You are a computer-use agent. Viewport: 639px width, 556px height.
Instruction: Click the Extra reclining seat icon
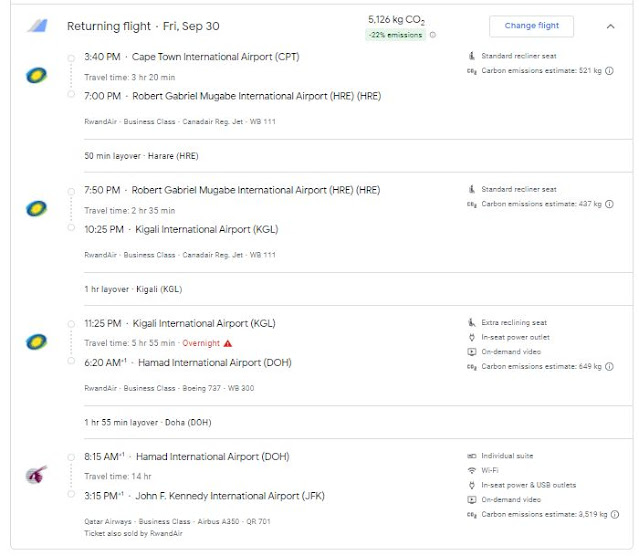[x=471, y=322]
